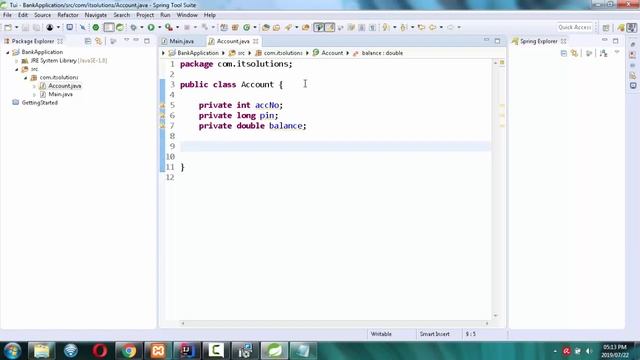
Task: Collapse All in Package Explorer
Action: pos(87,41)
